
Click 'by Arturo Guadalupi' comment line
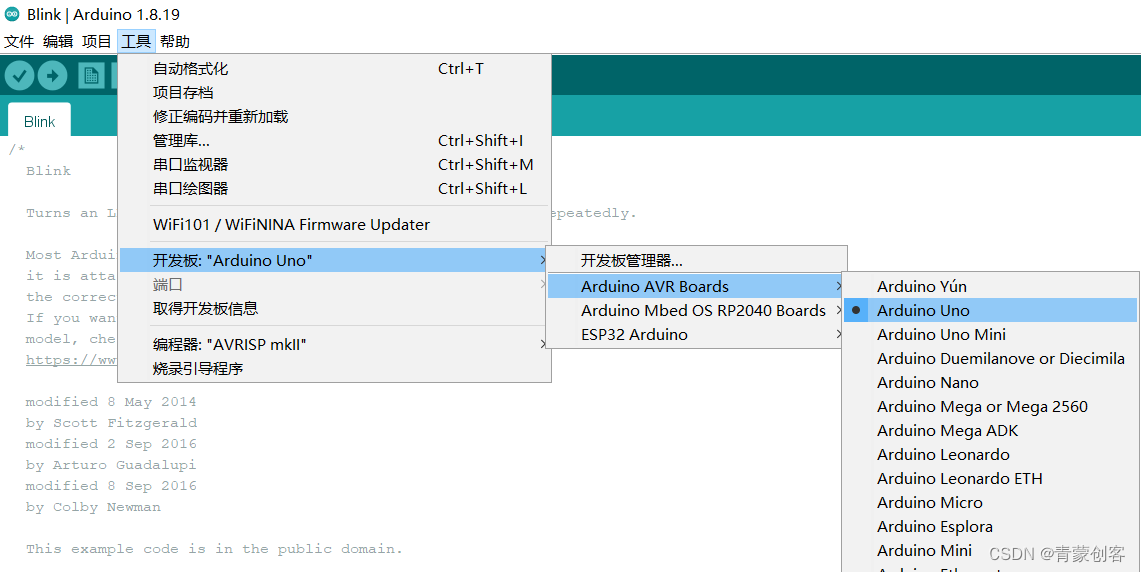point(111,464)
